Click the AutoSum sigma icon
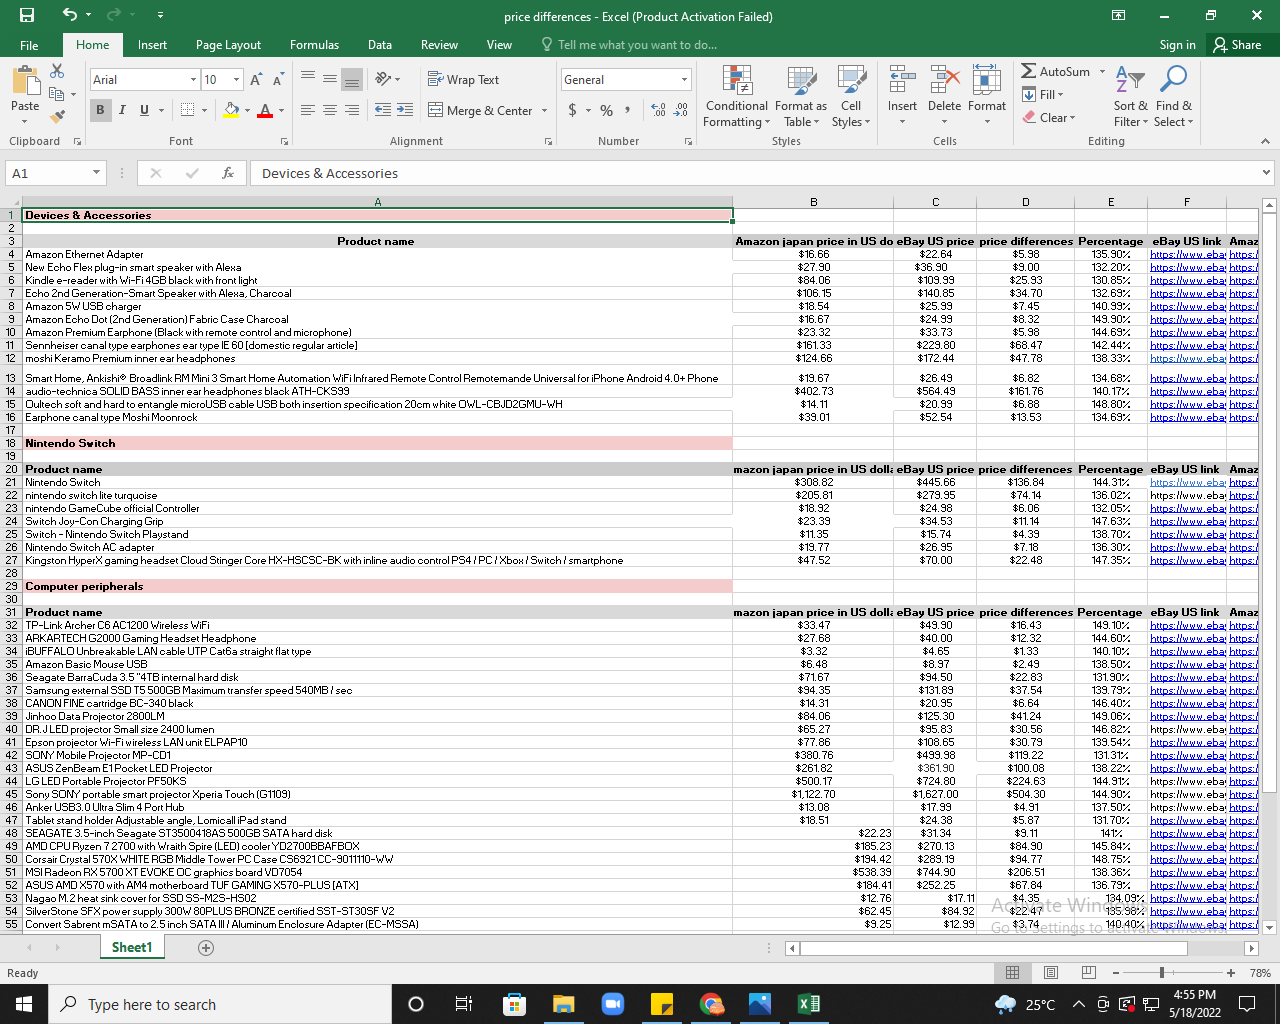This screenshot has height=1024, width=1280. click(x=1029, y=72)
